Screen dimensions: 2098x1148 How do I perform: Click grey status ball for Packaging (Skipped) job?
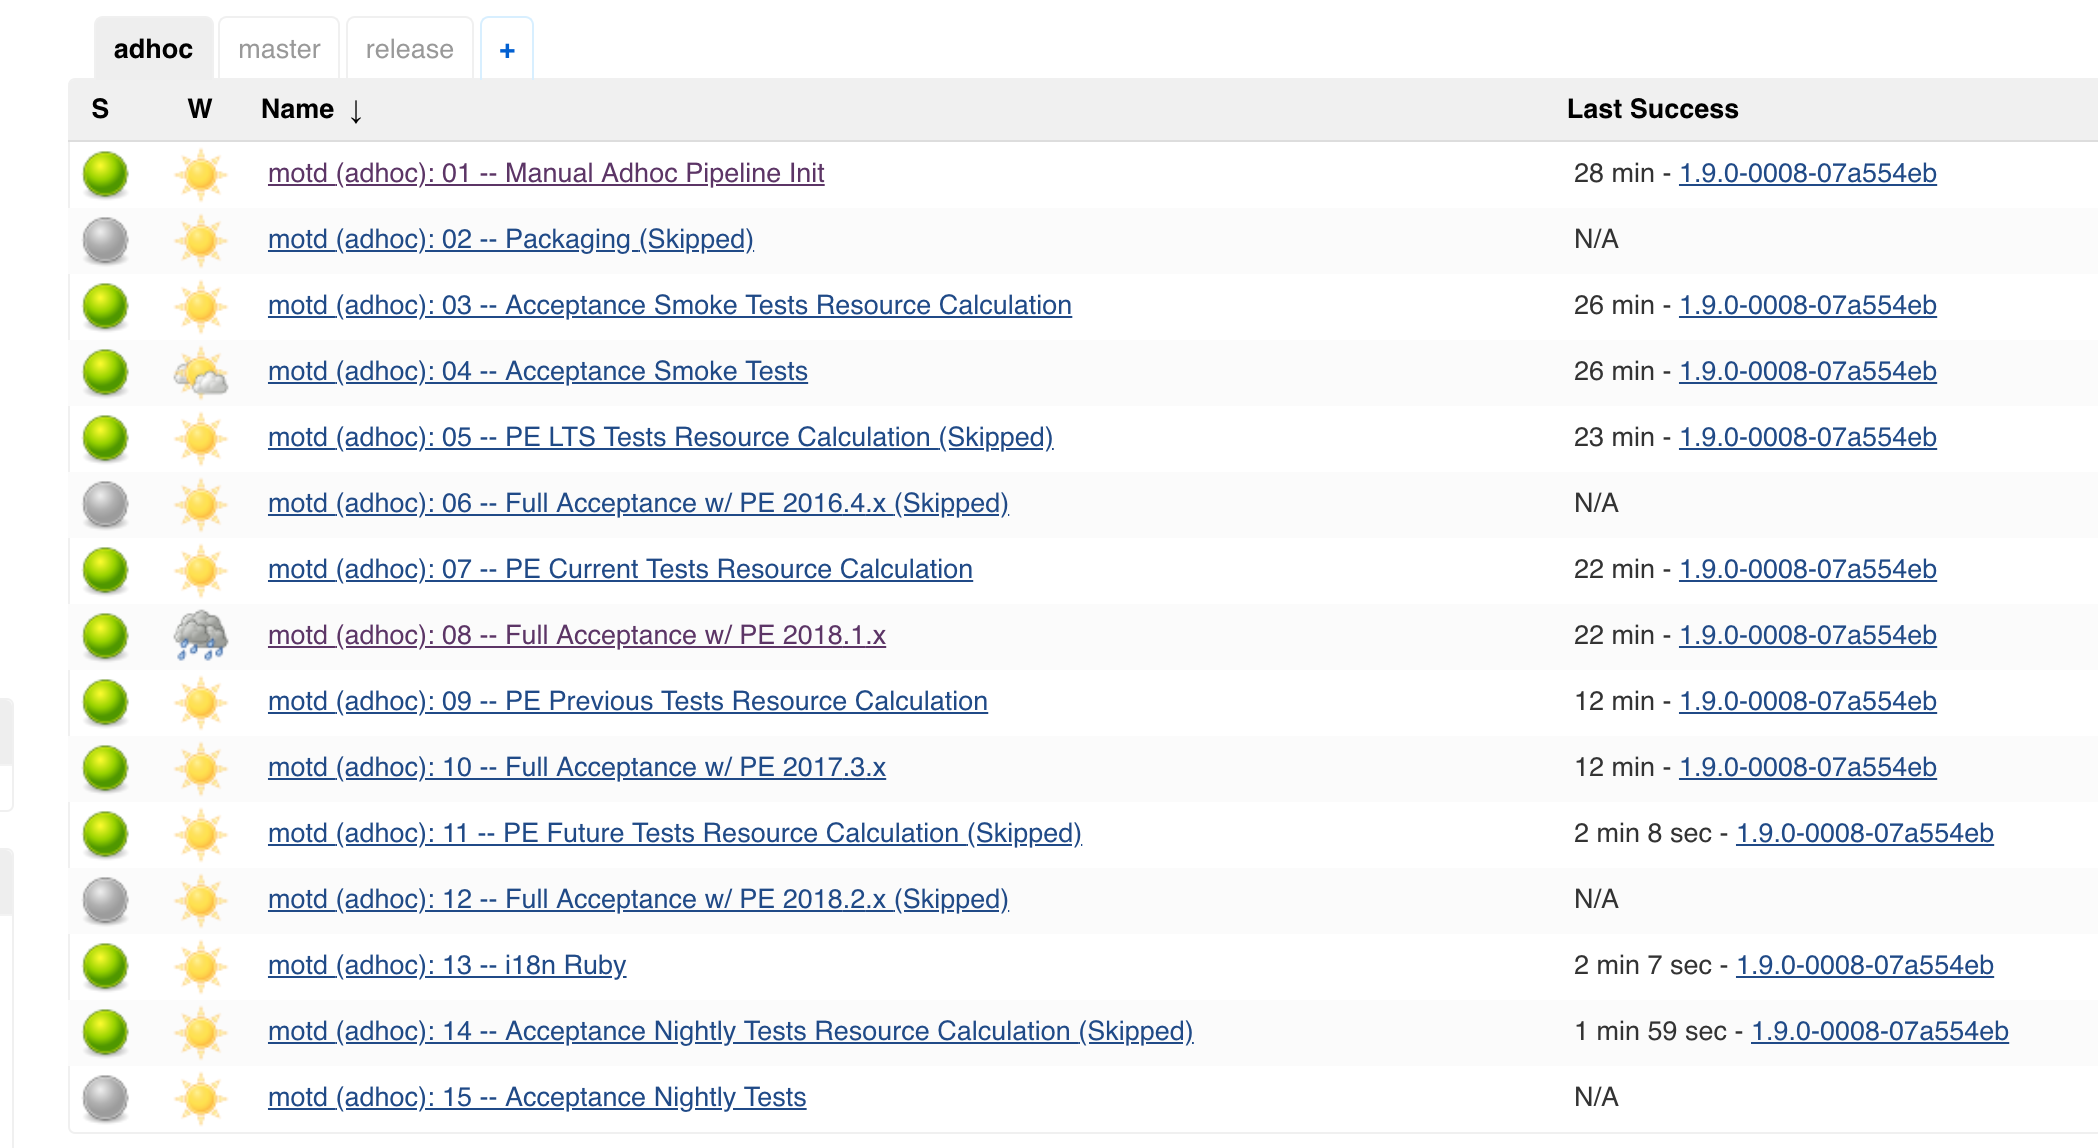tap(105, 240)
